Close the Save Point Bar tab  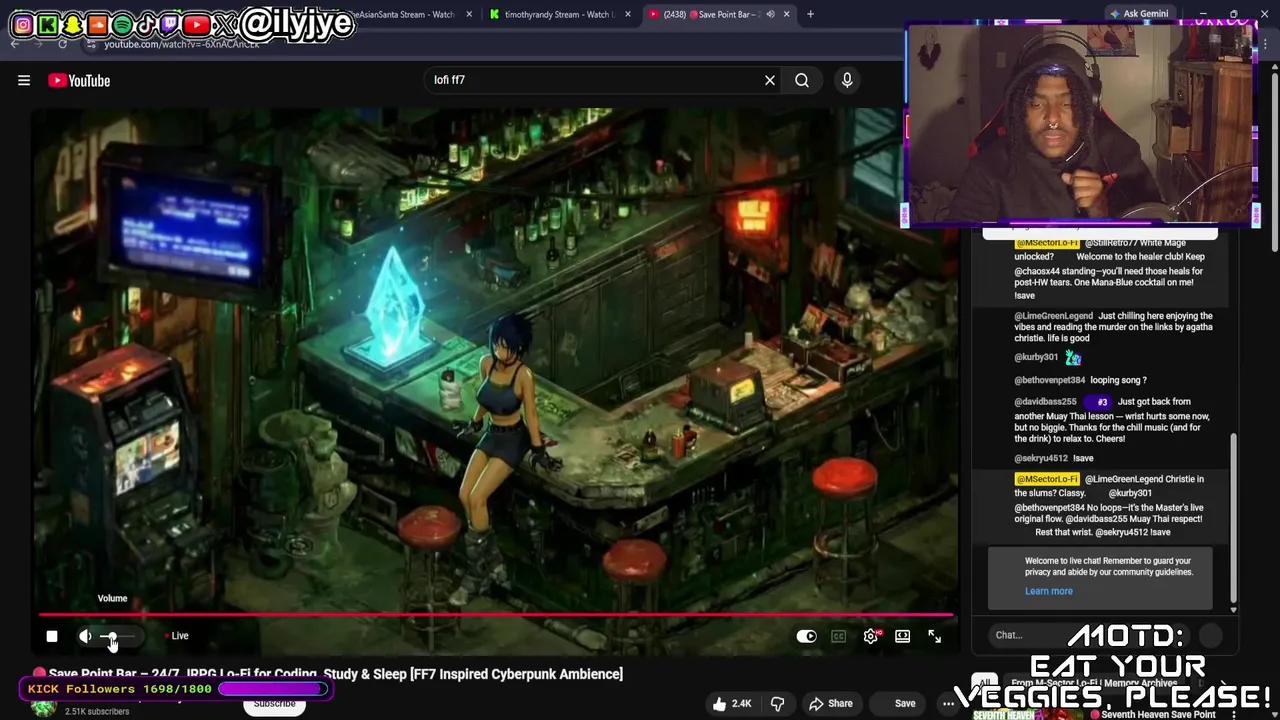pos(786,14)
